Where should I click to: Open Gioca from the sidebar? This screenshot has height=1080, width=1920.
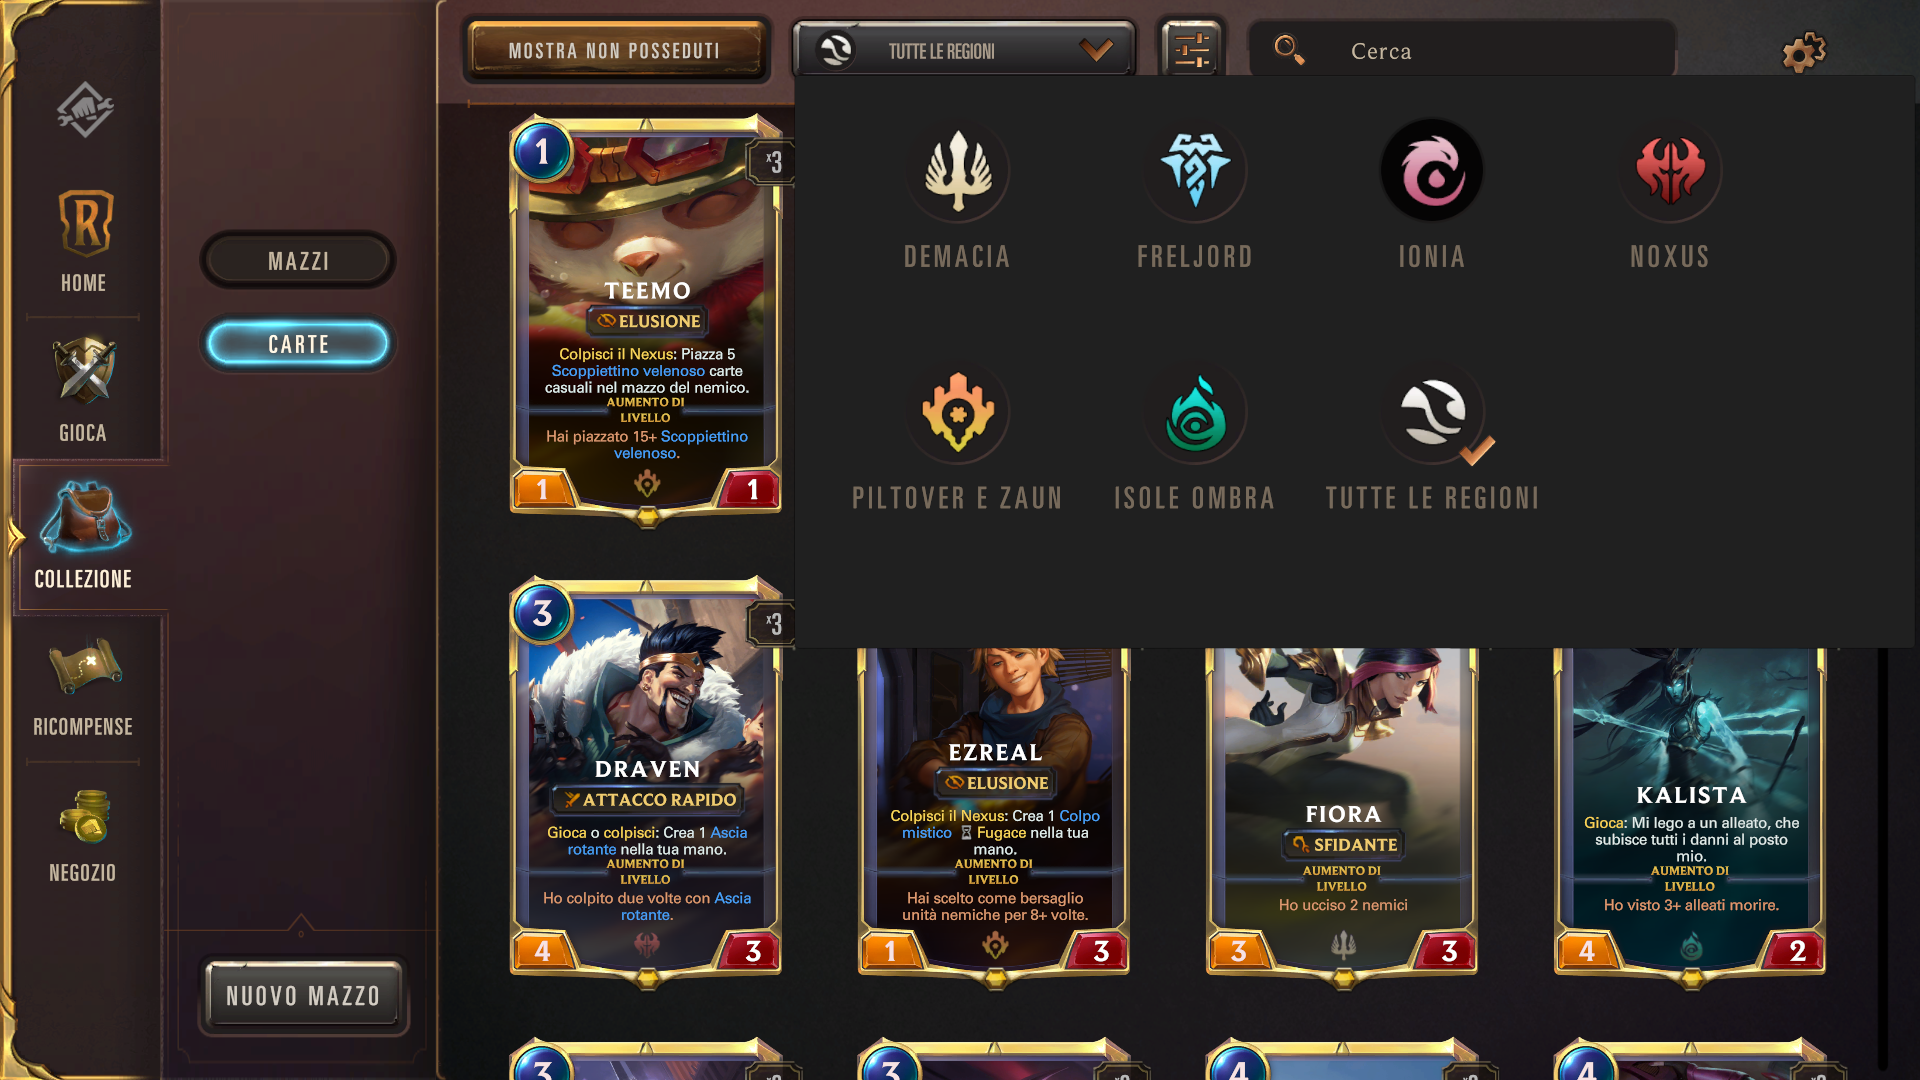pos(84,390)
